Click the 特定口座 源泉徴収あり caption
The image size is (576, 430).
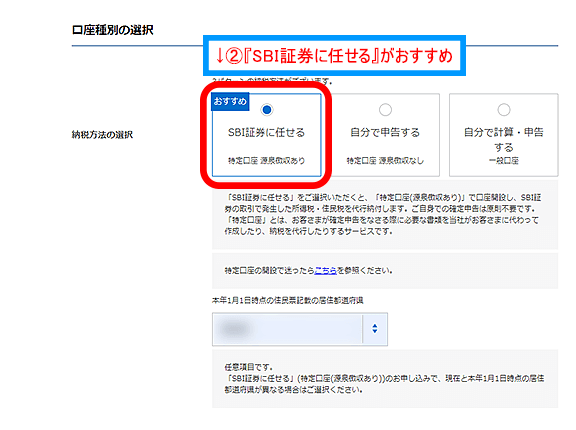267,160
